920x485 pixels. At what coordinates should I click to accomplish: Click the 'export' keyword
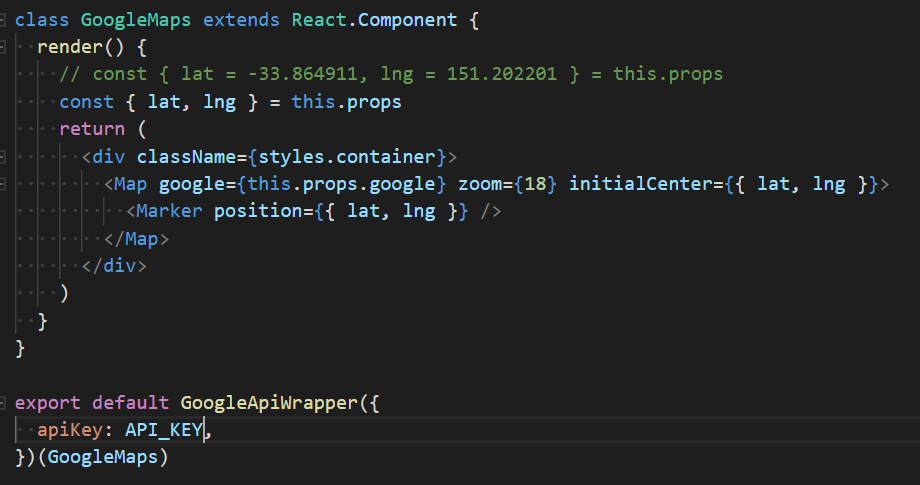(x=48, y=403)
